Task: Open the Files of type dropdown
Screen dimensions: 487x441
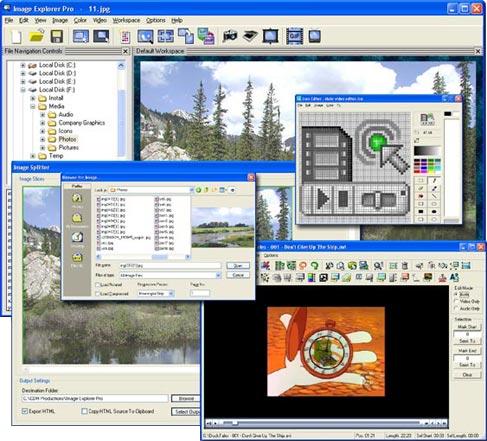Action: click(x=218, y=275)
